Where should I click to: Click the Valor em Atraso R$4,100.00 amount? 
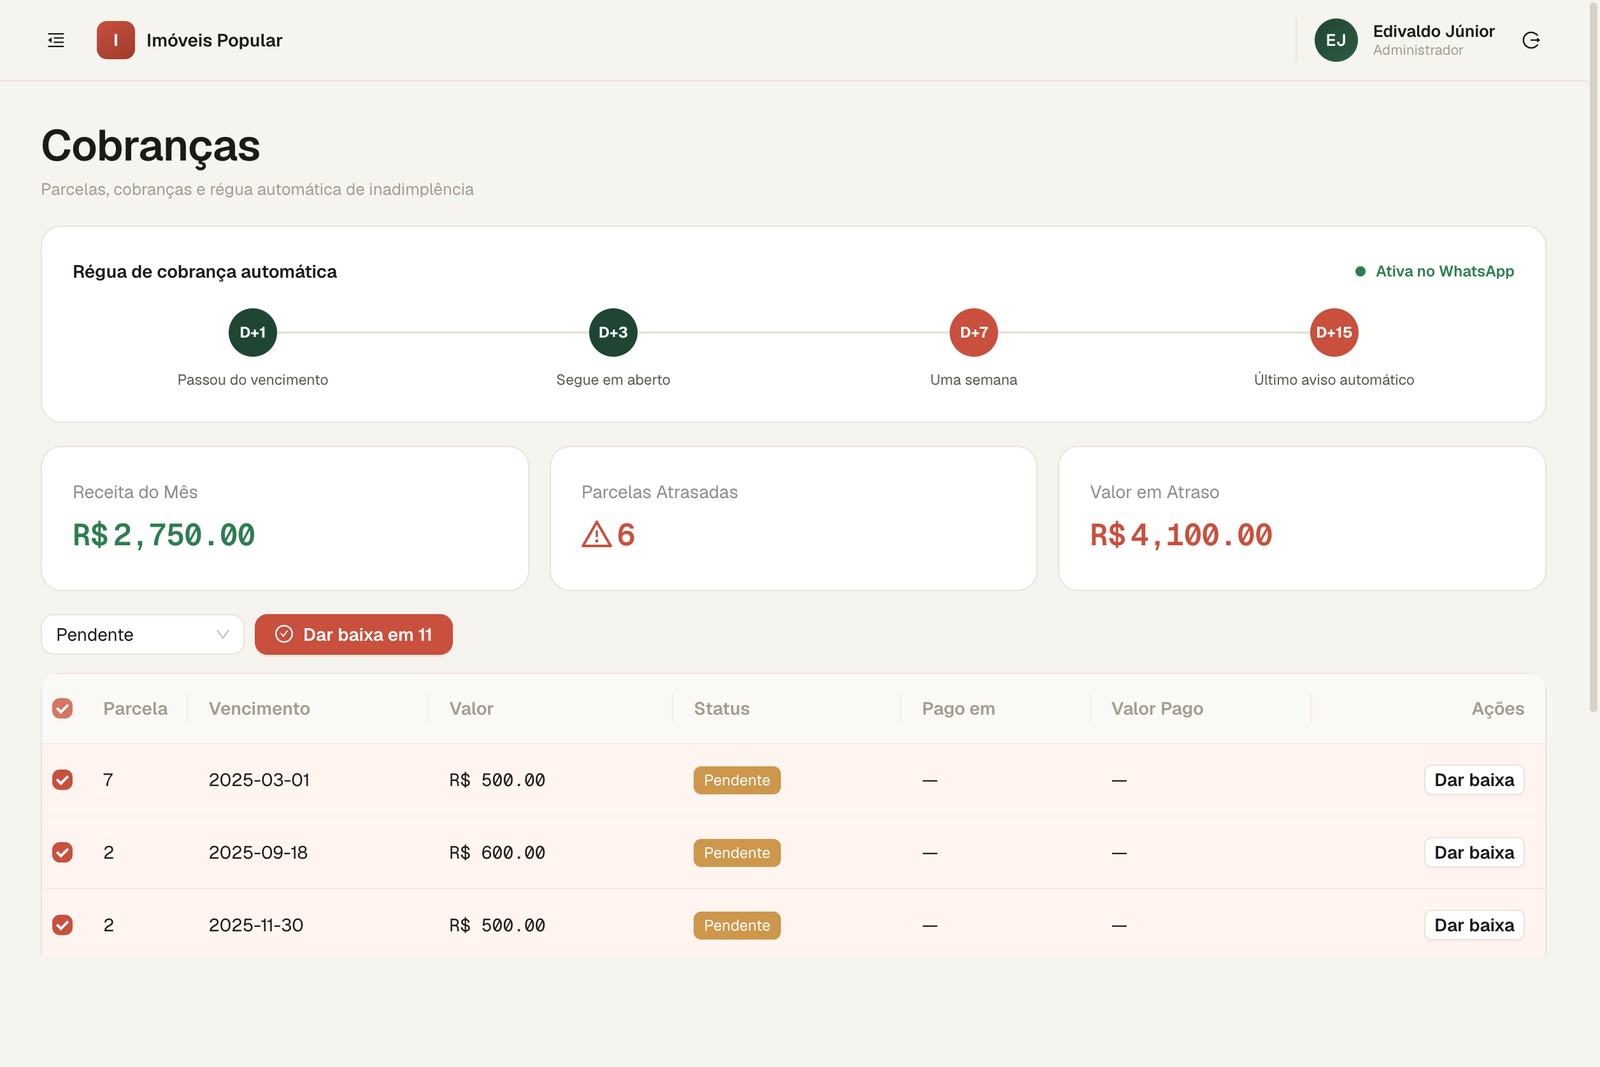point(1181,535)
